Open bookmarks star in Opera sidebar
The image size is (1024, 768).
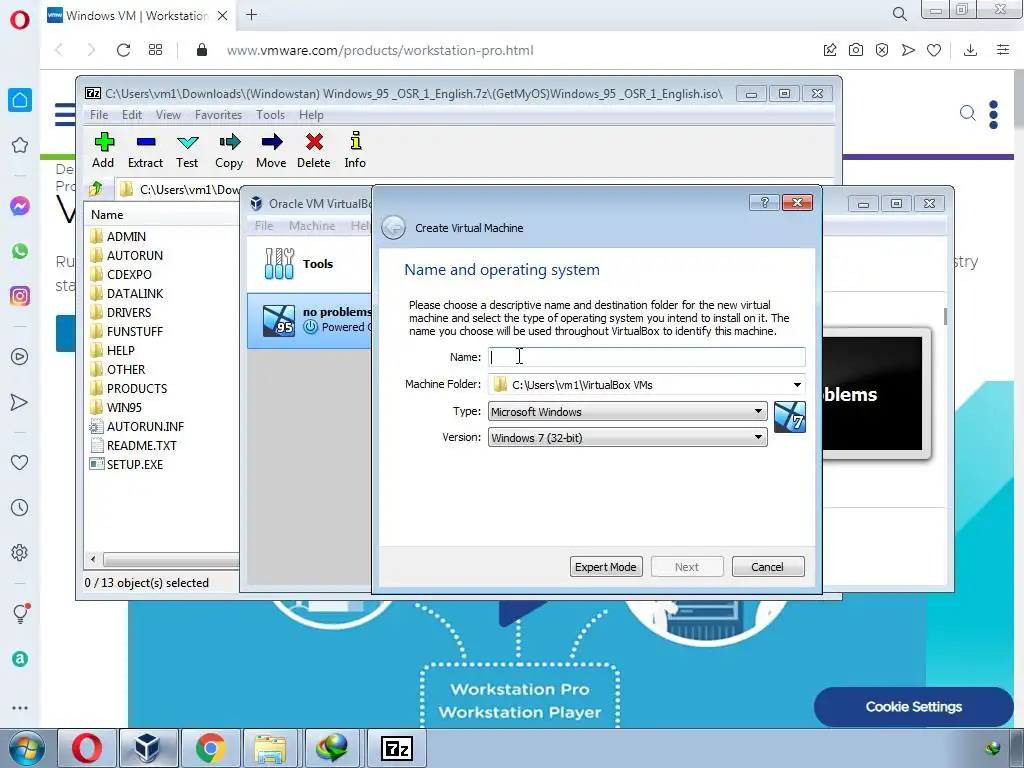click(x=20, y=145)
